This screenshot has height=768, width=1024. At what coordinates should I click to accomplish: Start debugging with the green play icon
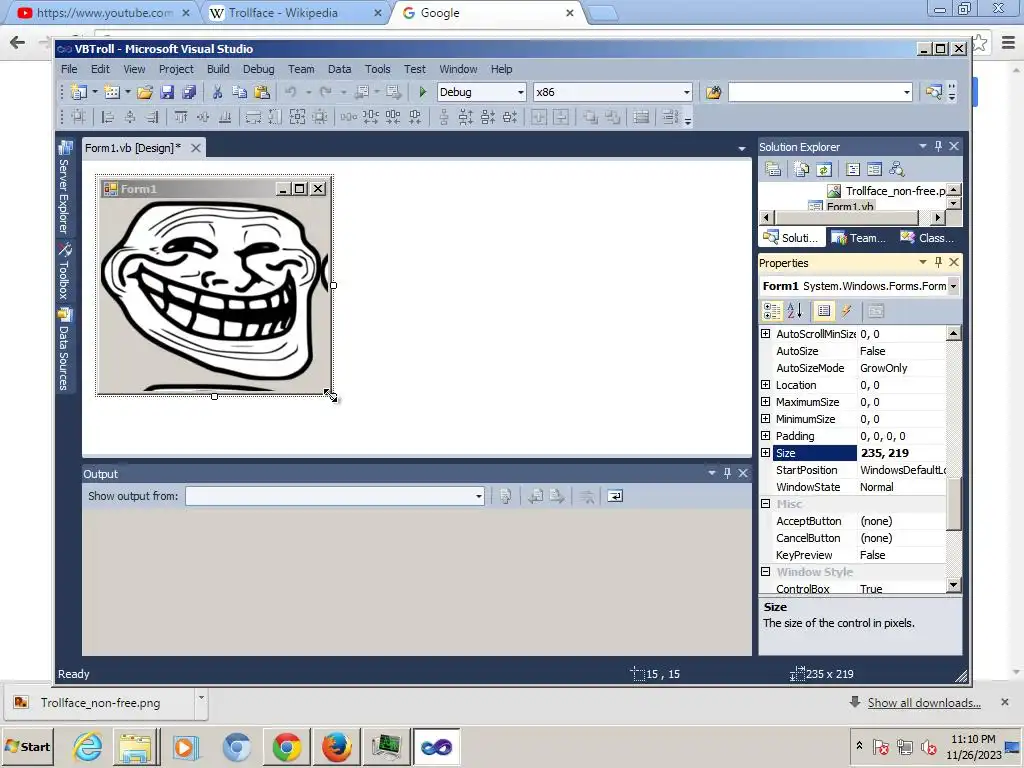point(423,92)
